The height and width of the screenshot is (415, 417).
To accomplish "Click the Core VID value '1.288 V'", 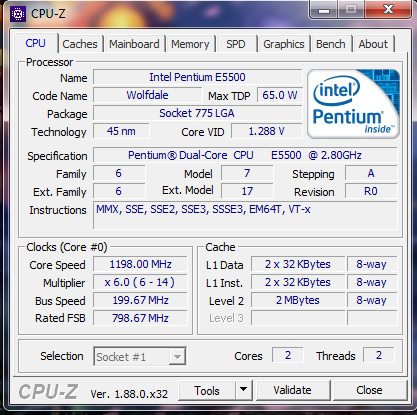I will tap(267, 131).
